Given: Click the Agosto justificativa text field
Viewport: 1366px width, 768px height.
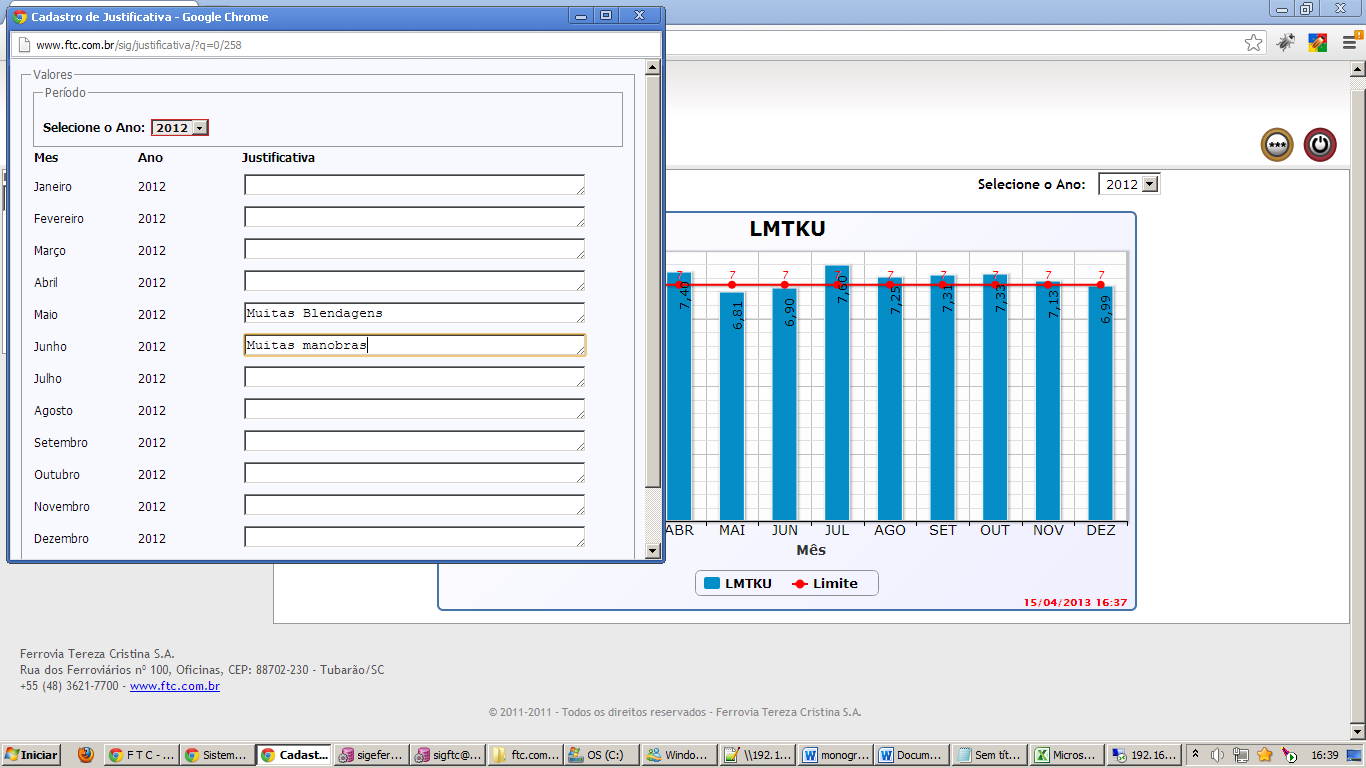Looking at the screenshot, I should [415, 409].
